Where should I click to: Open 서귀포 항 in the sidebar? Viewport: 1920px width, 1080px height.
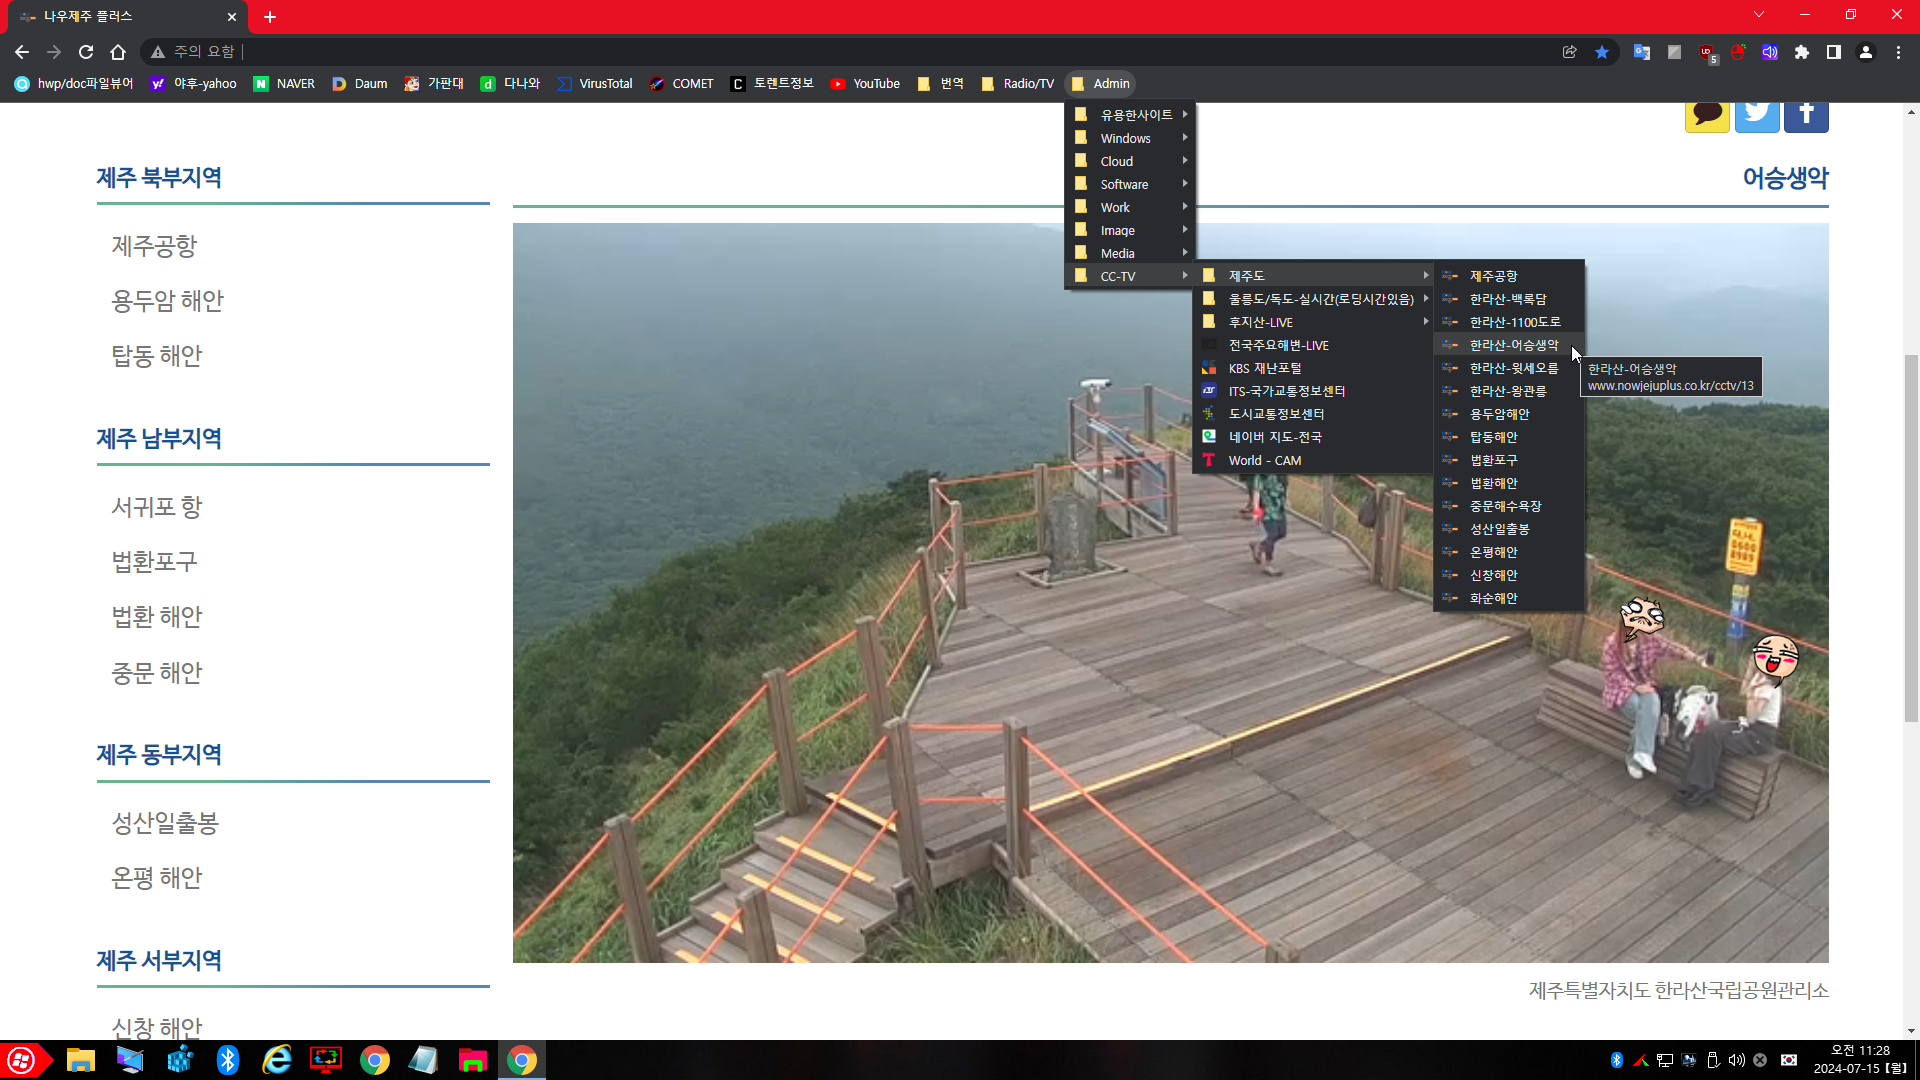[157, 507]
